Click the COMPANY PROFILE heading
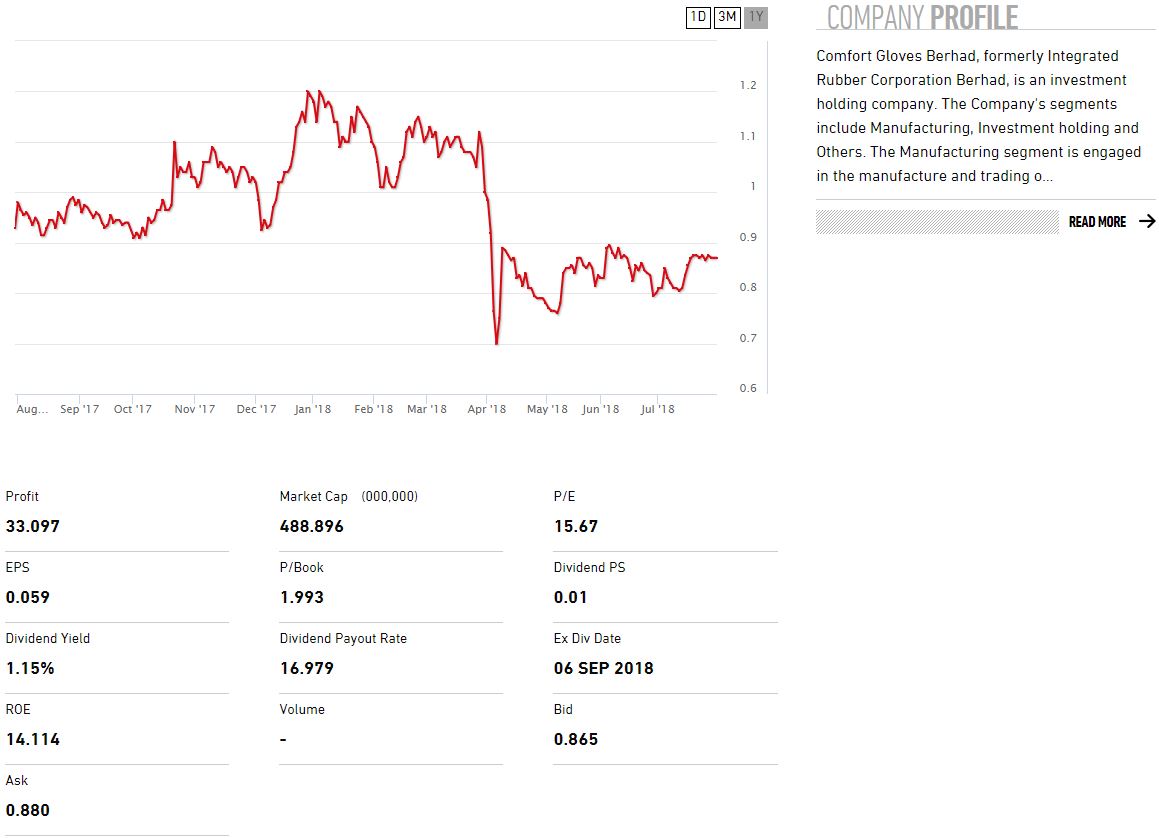The height and width of the screenshot is (838, 1159). [x=922, y=17]
